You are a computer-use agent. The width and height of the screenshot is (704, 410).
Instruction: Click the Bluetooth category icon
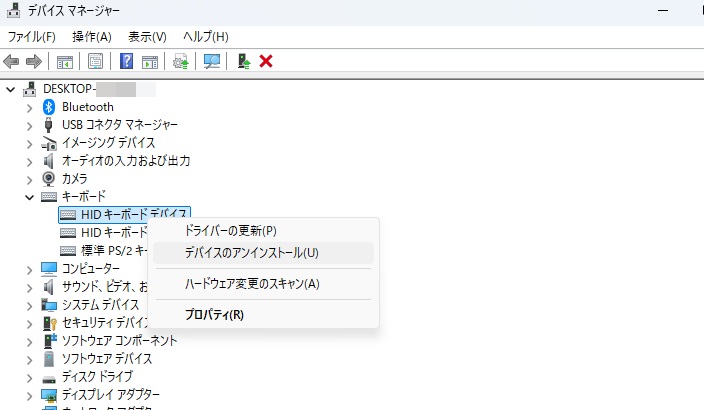[48, 107]
